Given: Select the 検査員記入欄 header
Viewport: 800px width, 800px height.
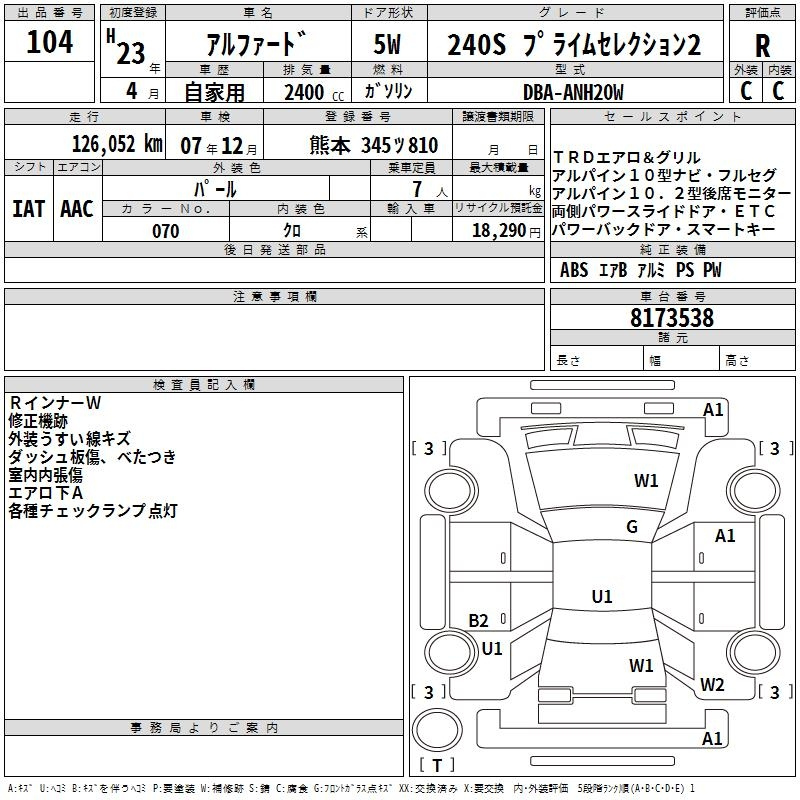Looking at the screenshot, I should 204,385.
